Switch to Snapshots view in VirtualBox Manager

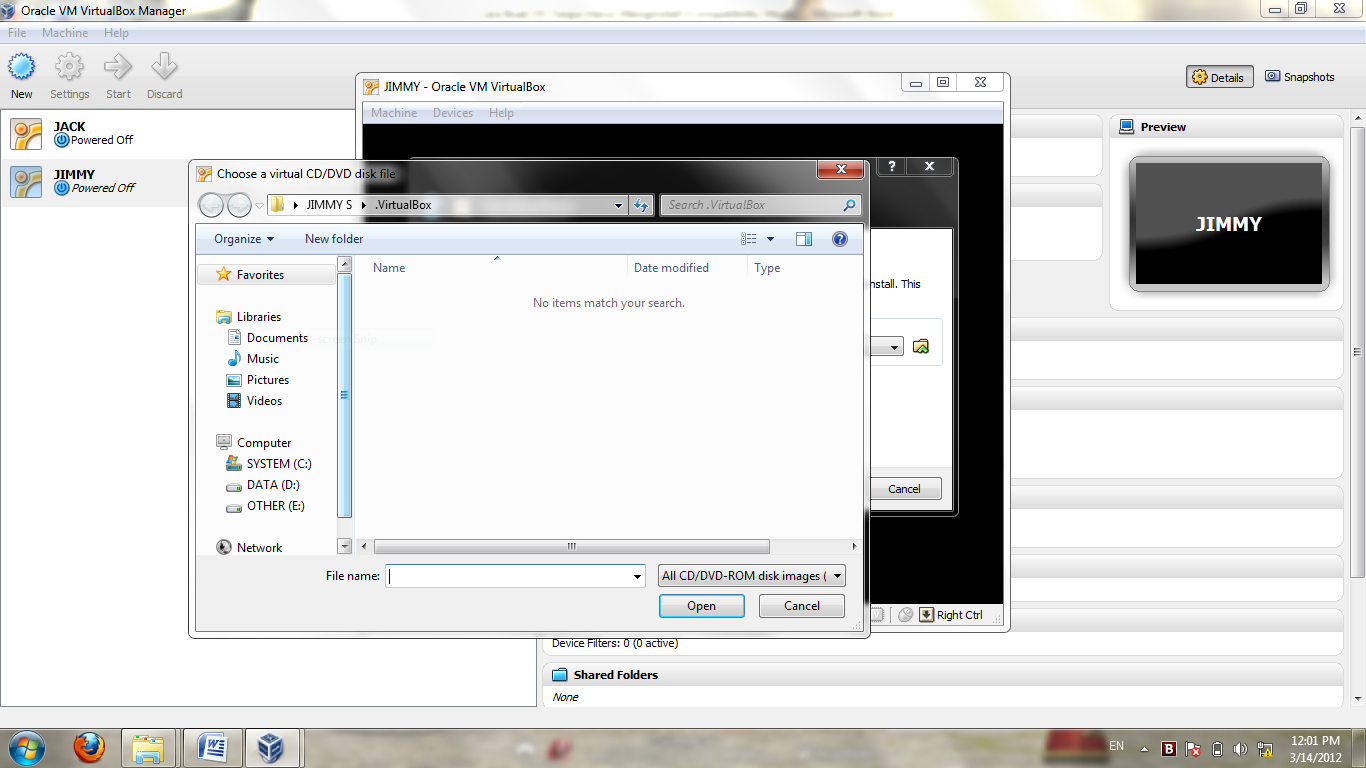tap(1300, 77)
